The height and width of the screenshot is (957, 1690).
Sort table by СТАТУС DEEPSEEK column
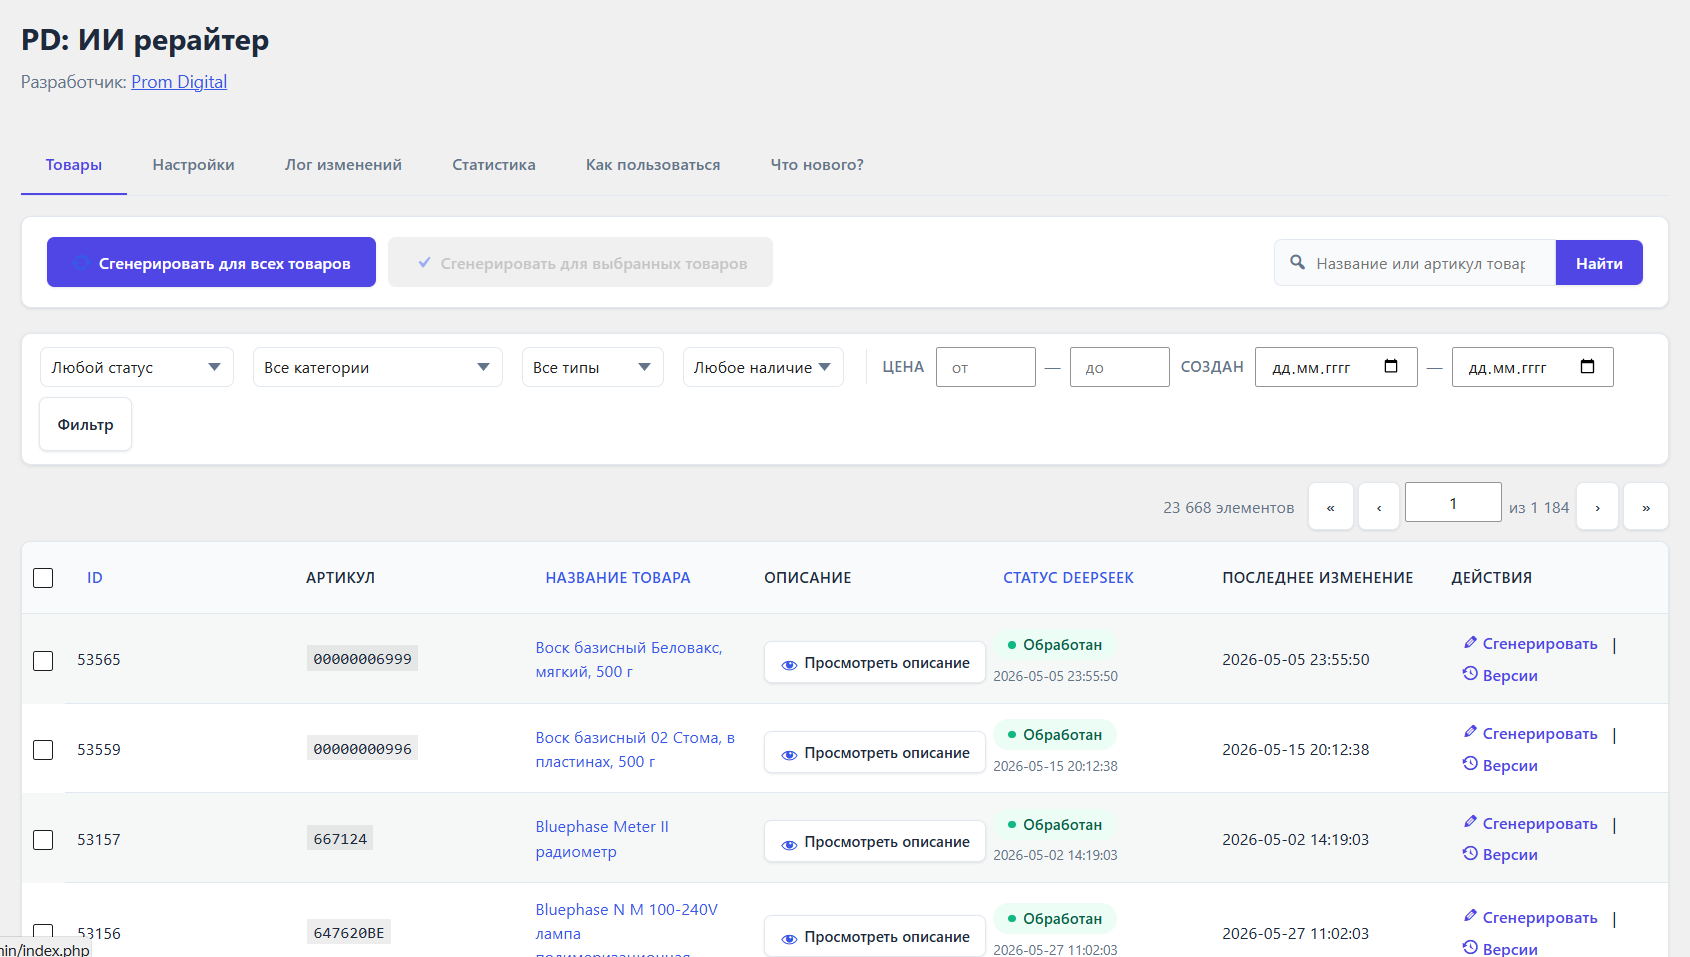[x=1068, y=578]
